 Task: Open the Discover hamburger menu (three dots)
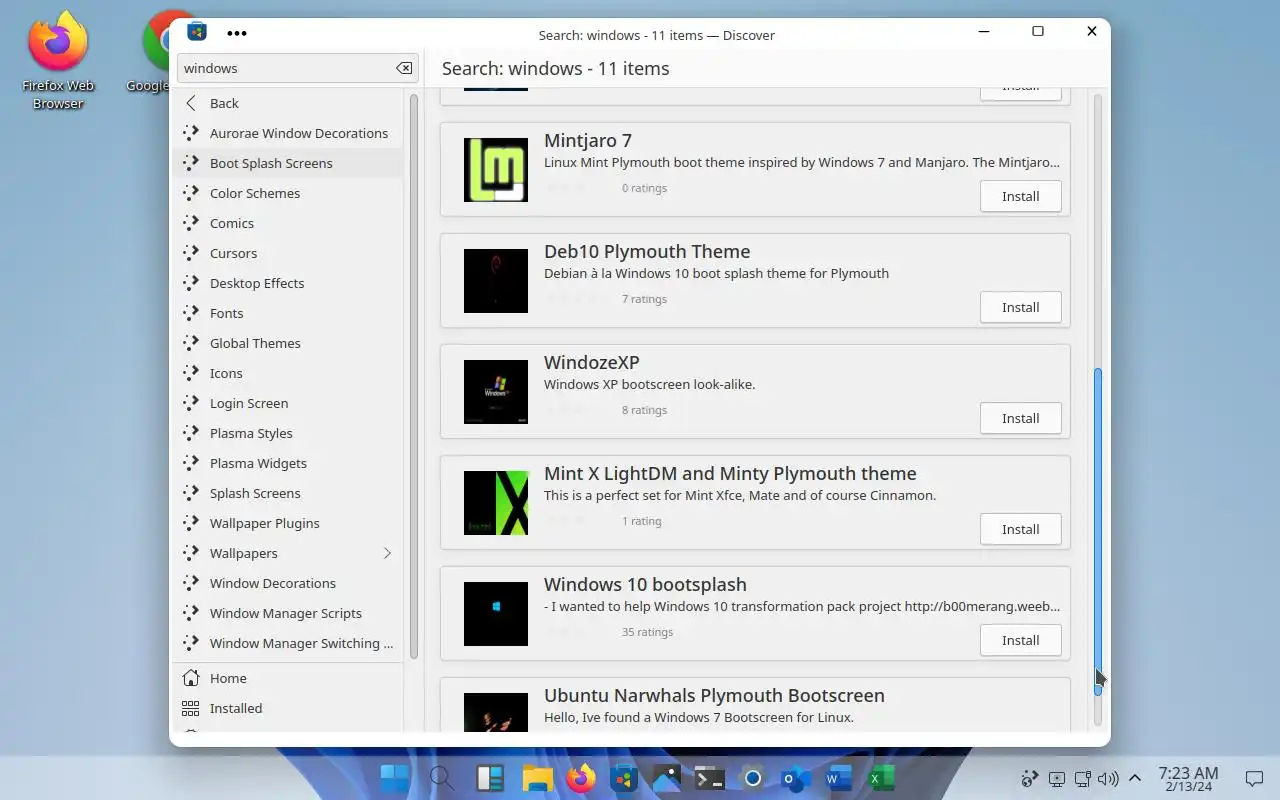[236, 33]
